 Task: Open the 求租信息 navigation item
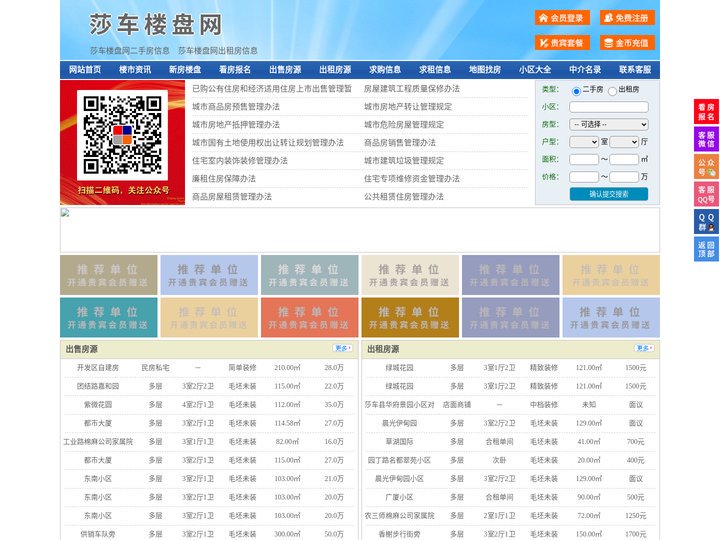click(435, 70)
